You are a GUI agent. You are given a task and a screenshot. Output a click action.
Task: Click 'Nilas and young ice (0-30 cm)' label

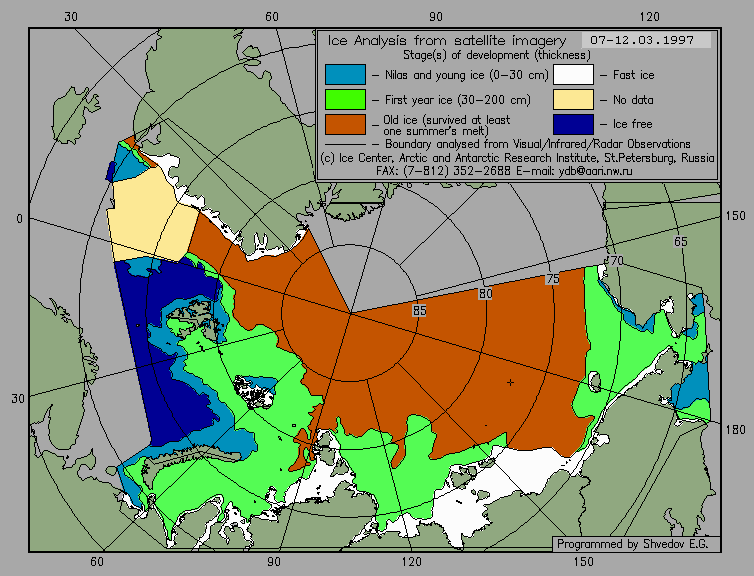(x=466, y=75)
